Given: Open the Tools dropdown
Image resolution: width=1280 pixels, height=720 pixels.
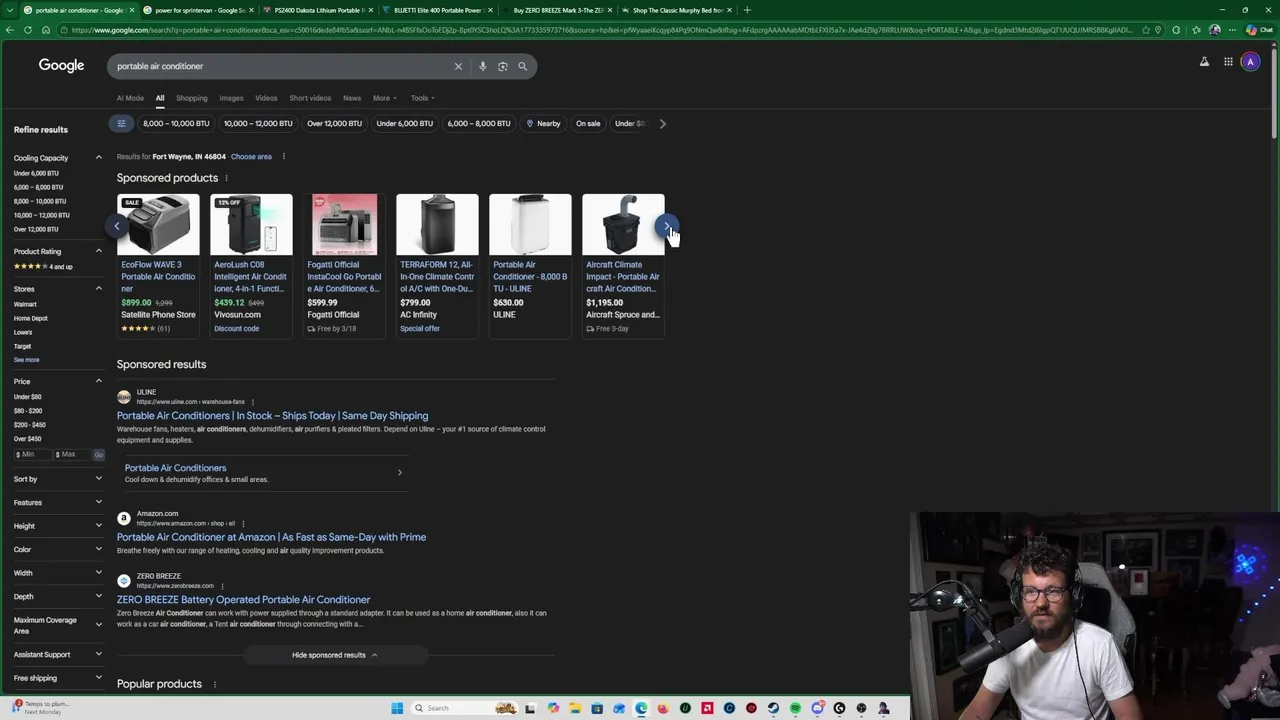Looking at the screenshot, I should pos(422,98).
